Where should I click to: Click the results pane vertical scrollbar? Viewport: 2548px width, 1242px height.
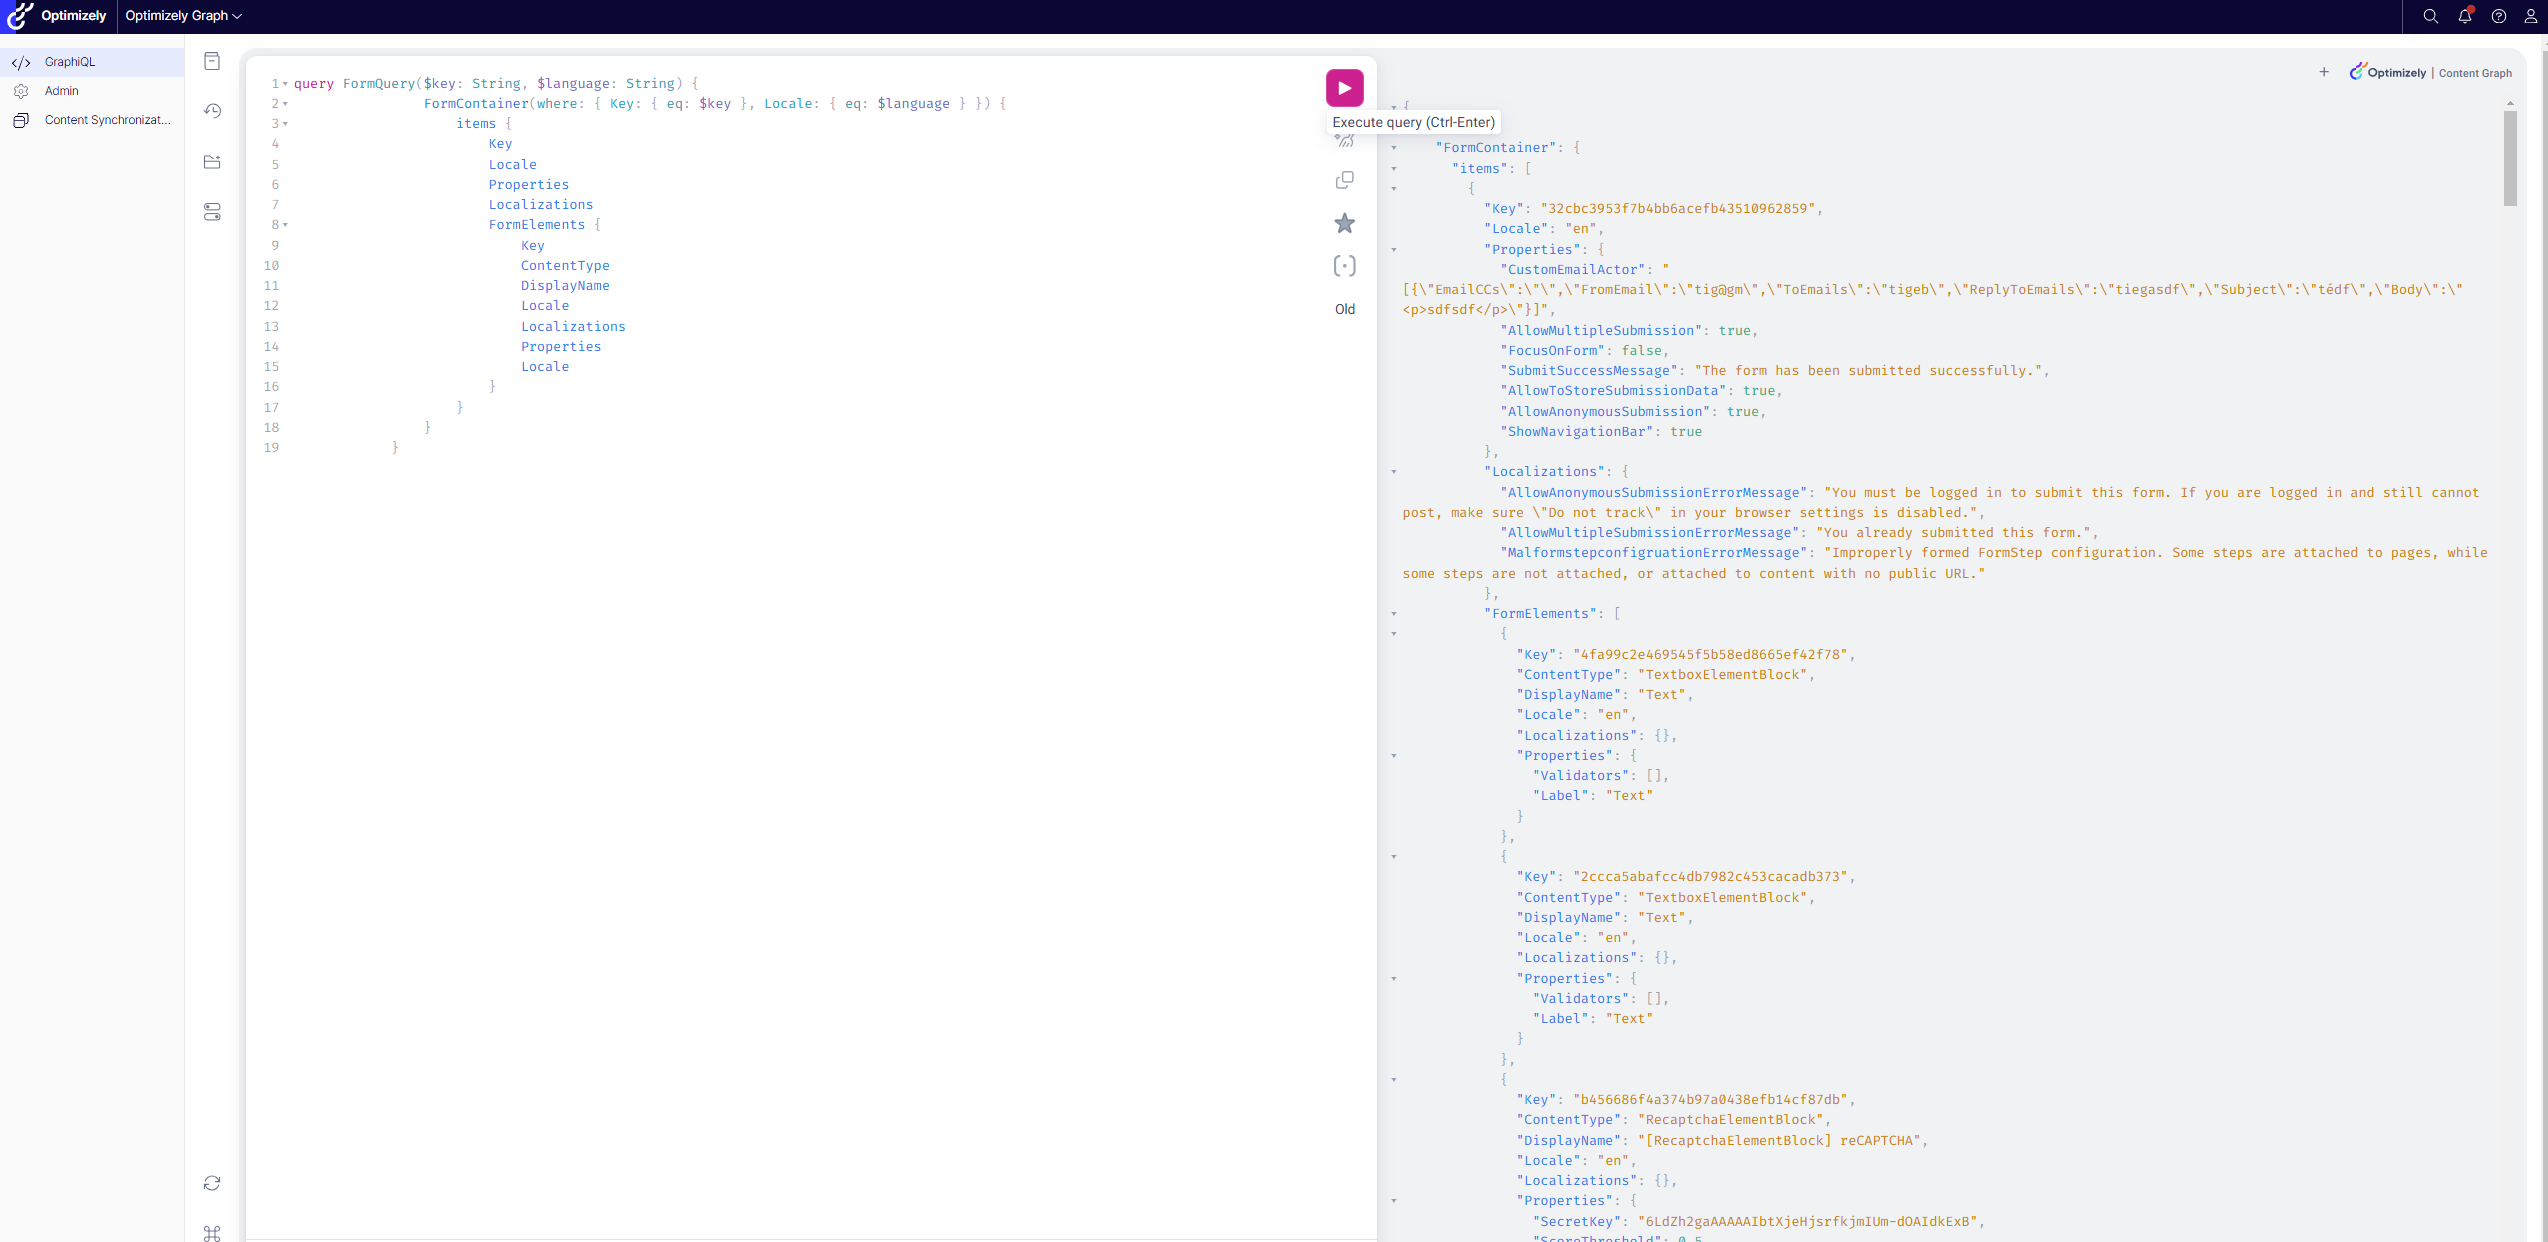coord(2510,158)
